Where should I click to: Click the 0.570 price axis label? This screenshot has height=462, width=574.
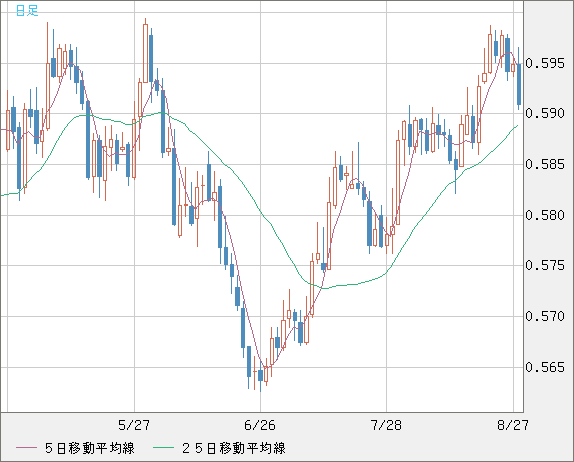click(545, 316)
